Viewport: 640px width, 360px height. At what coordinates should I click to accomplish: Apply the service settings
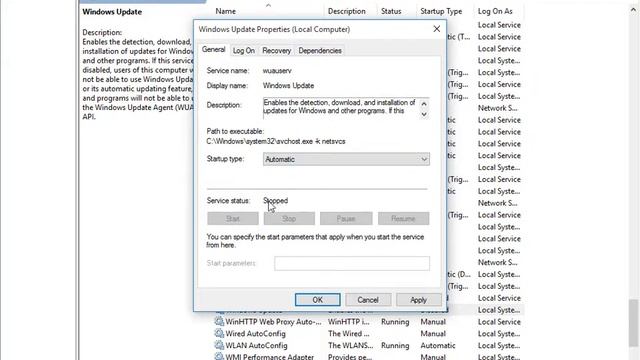tap(418, 300)
